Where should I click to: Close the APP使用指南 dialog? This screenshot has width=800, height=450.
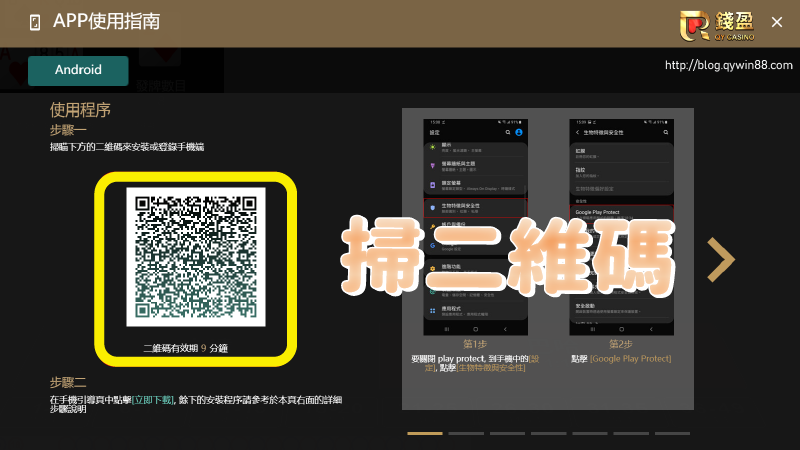click(x=777, y=22)
